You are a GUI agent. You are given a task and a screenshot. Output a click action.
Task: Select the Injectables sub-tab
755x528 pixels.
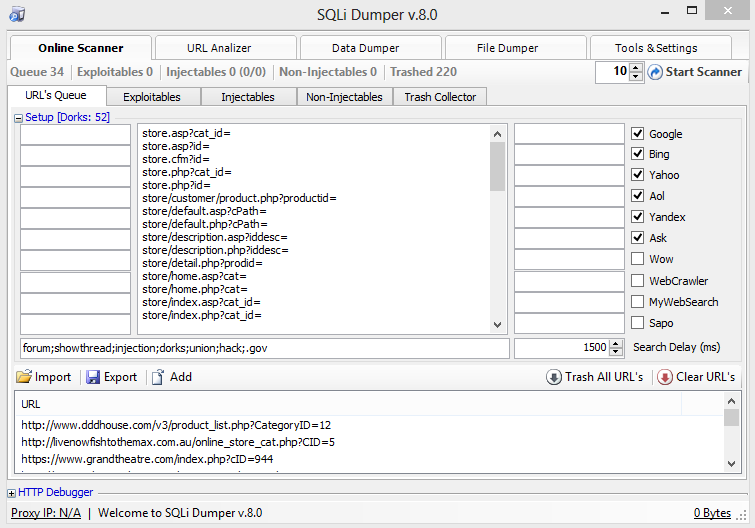(x=248, y=97)
